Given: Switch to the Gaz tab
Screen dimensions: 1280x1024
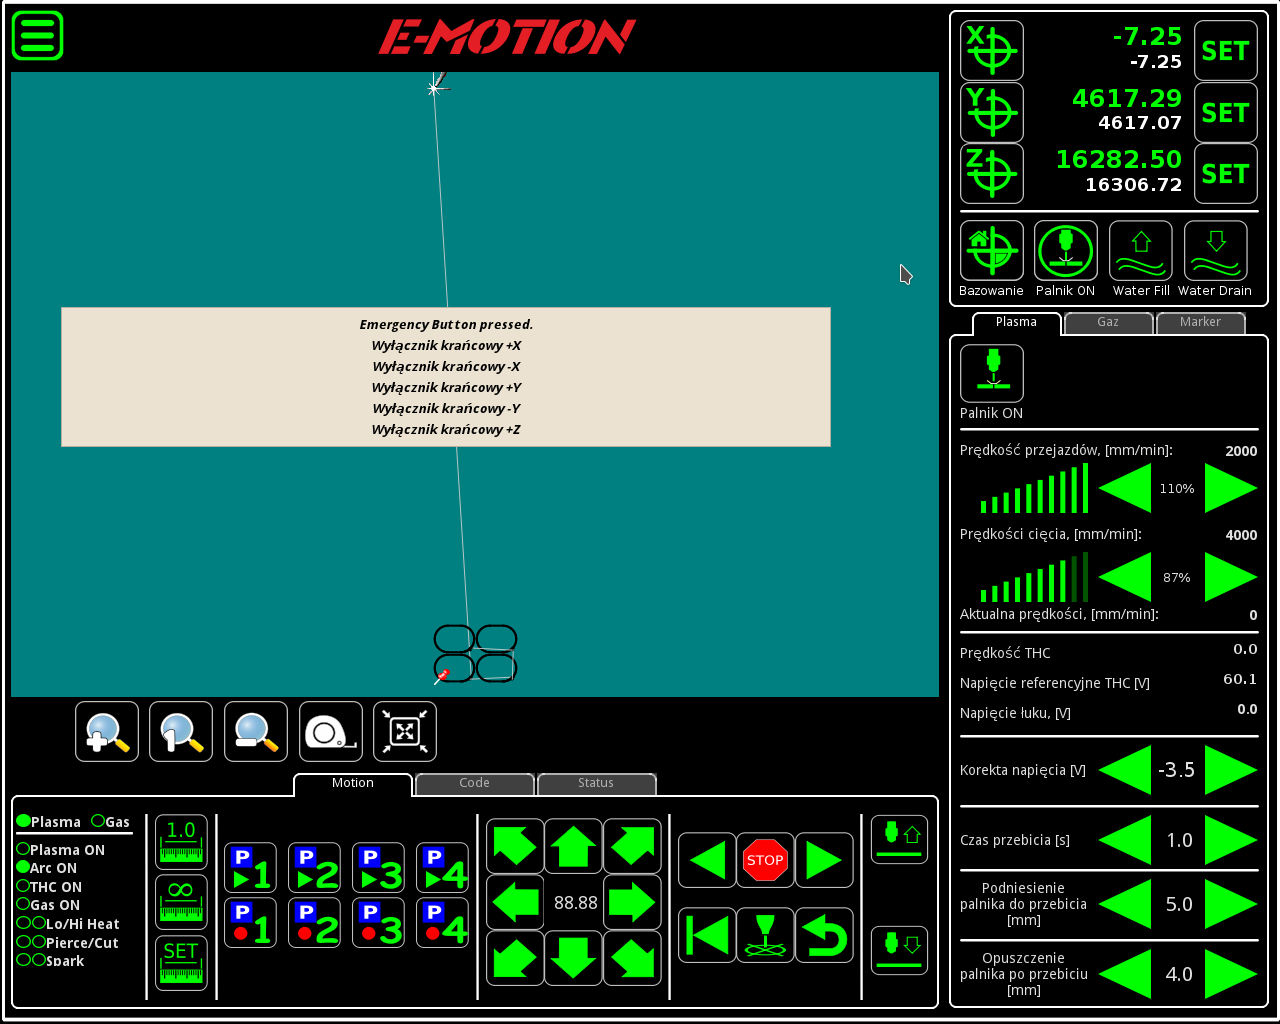Looking at the screenshot, I should [1108, 322].
